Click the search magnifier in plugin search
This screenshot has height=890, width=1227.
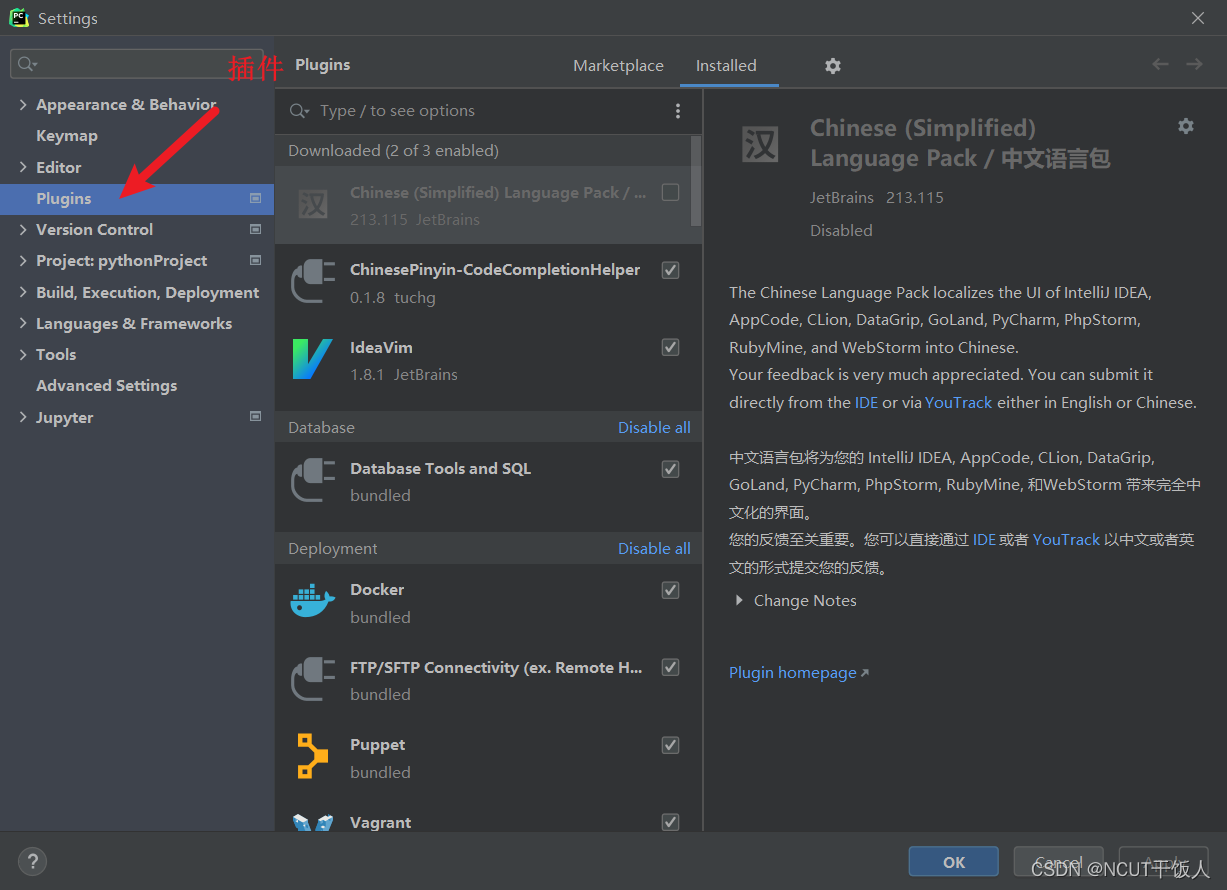299,111
